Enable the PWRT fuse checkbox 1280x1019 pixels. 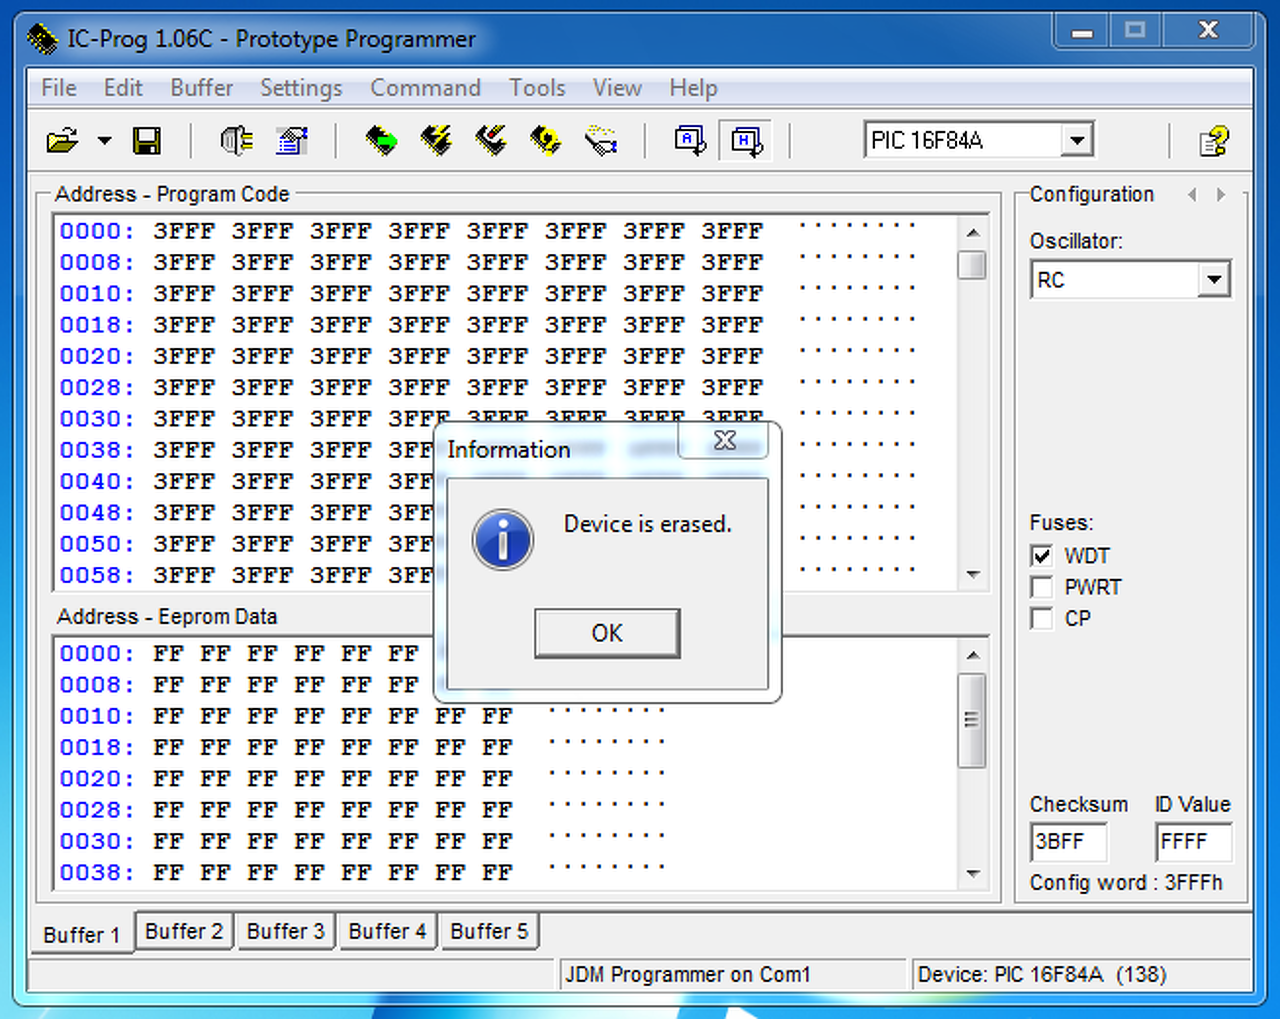point(1042,587)
